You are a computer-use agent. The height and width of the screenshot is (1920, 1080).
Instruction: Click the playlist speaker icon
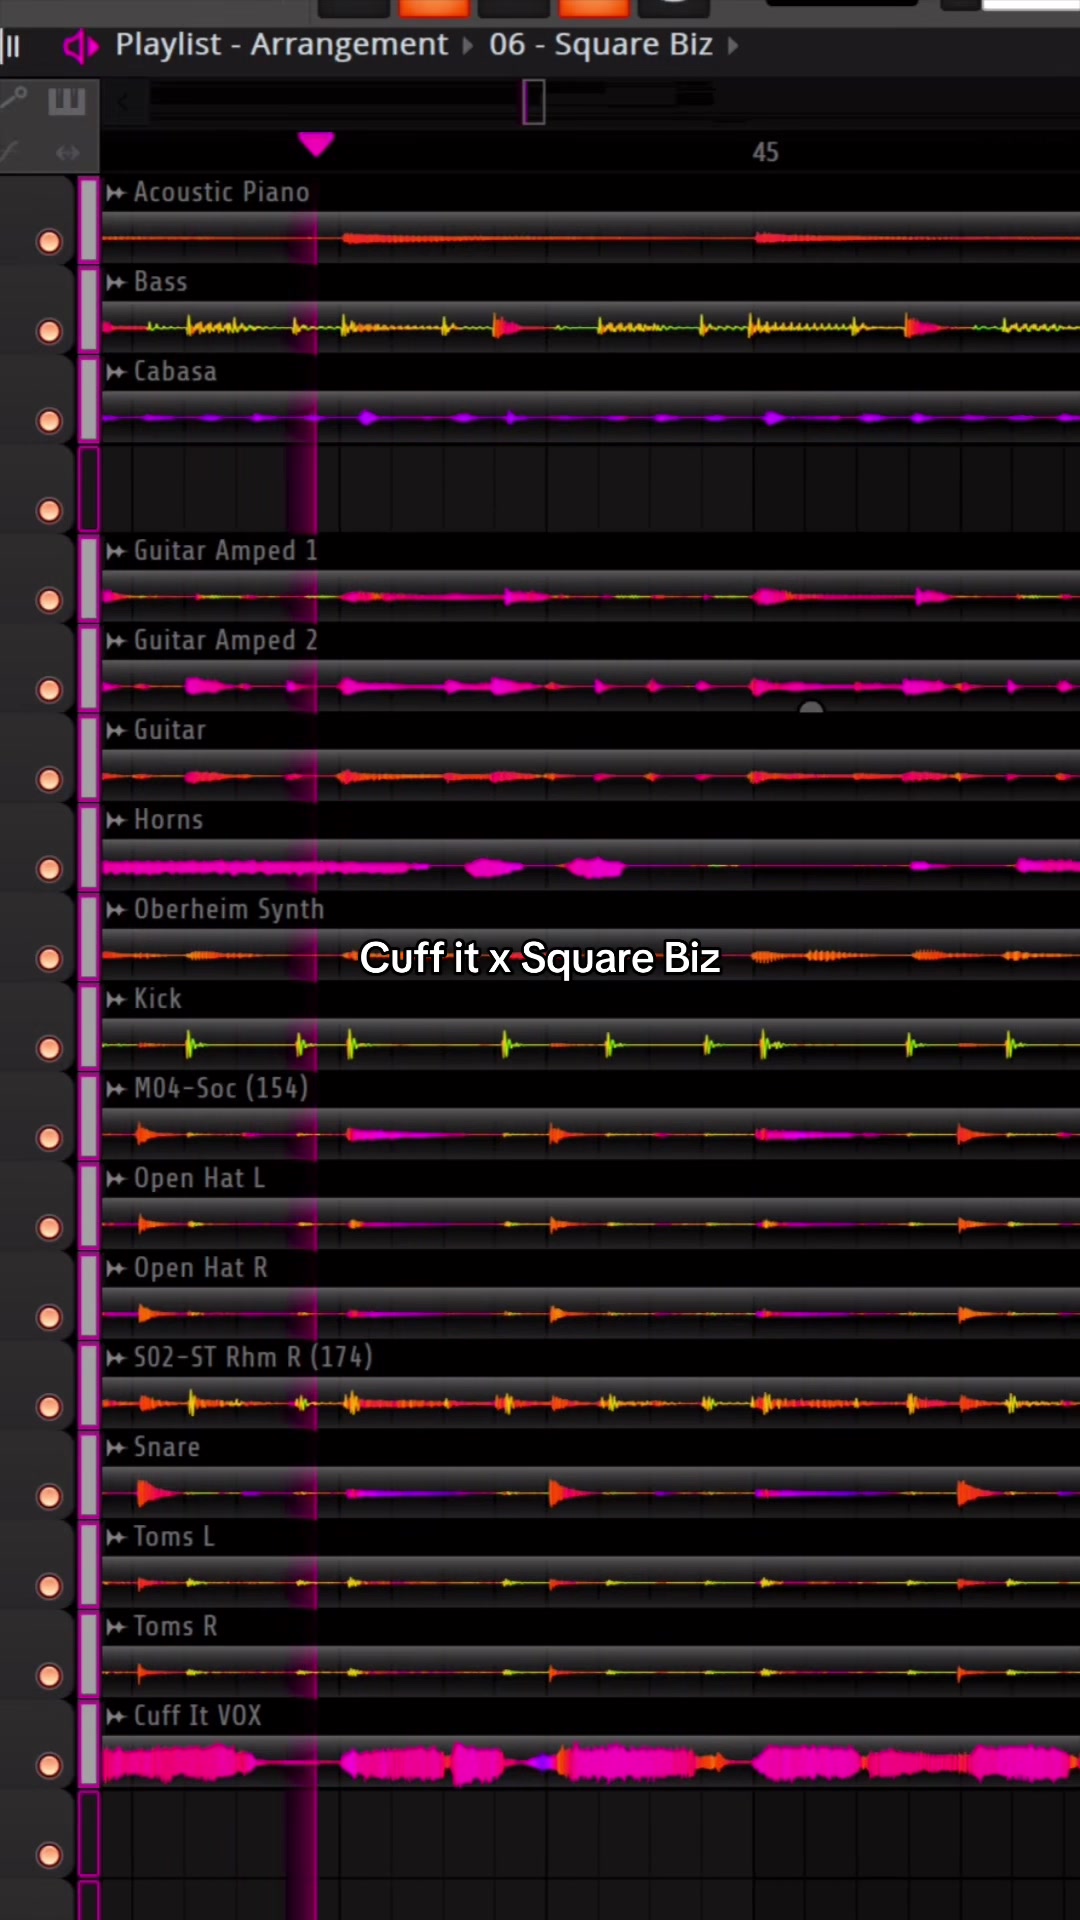tap(80, 46)
